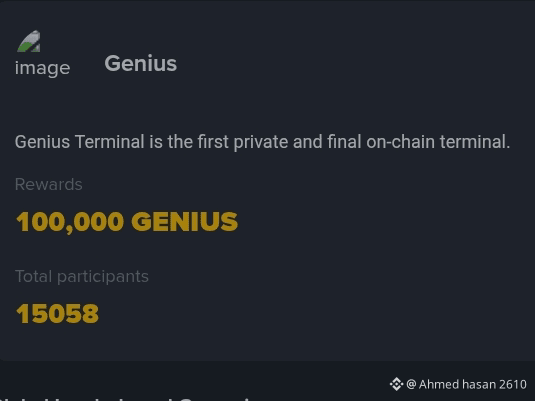Click the 100,000 reward number

[x=70, y=222]
